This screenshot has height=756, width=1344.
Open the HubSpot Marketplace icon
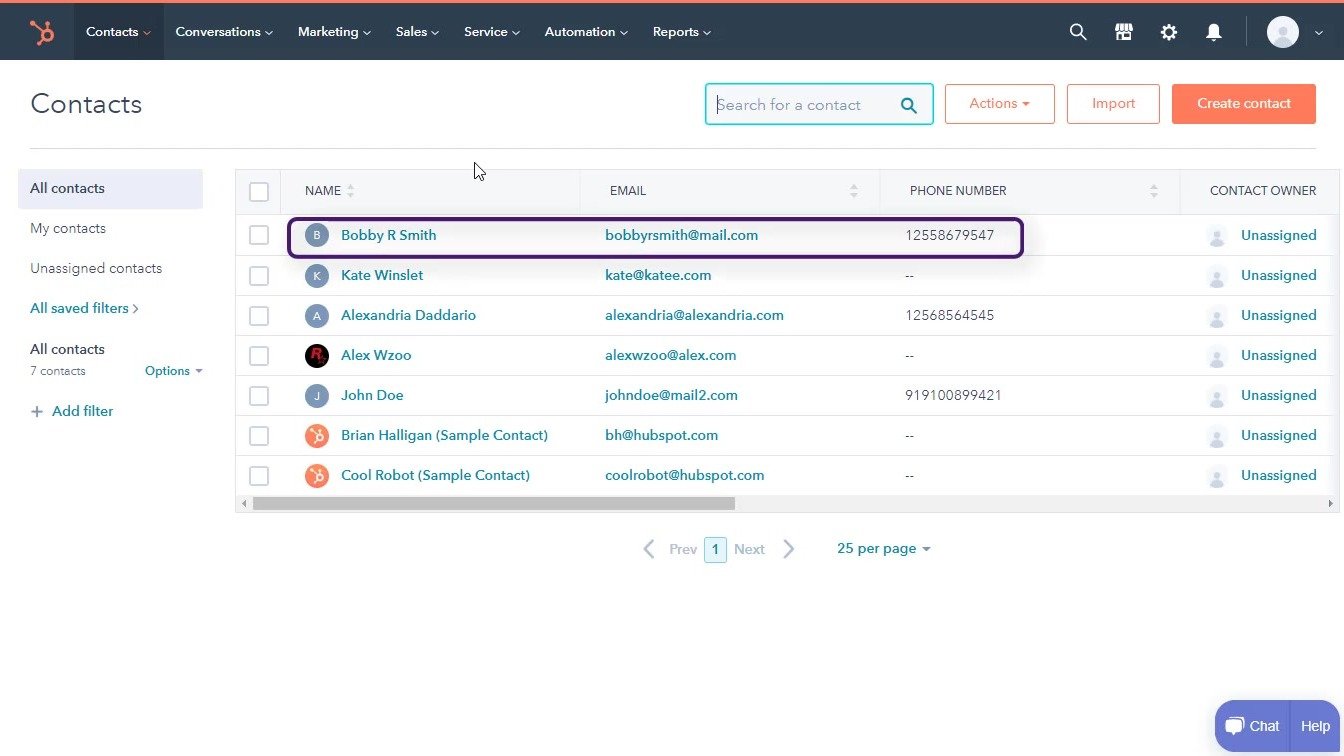click(1123, 31)
